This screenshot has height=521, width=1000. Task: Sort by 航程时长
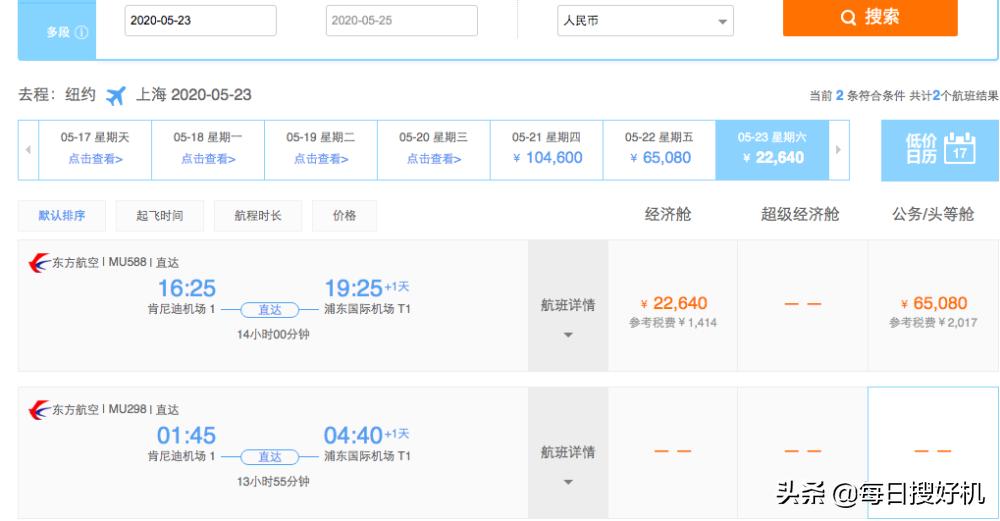(258, 216)
